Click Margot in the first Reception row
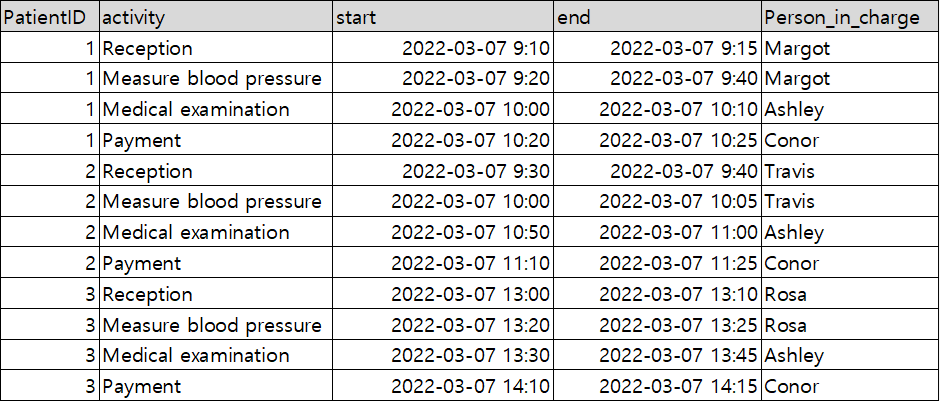Image resolution: width=940 pixels, height=402 pixels. (796, 48)
